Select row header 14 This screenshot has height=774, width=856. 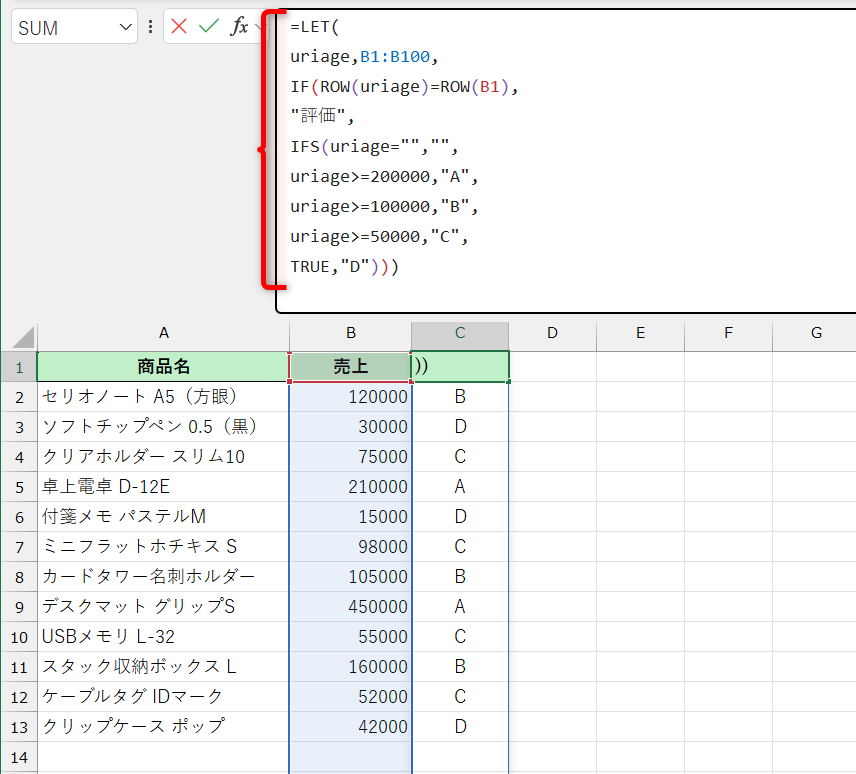[18, 757]
